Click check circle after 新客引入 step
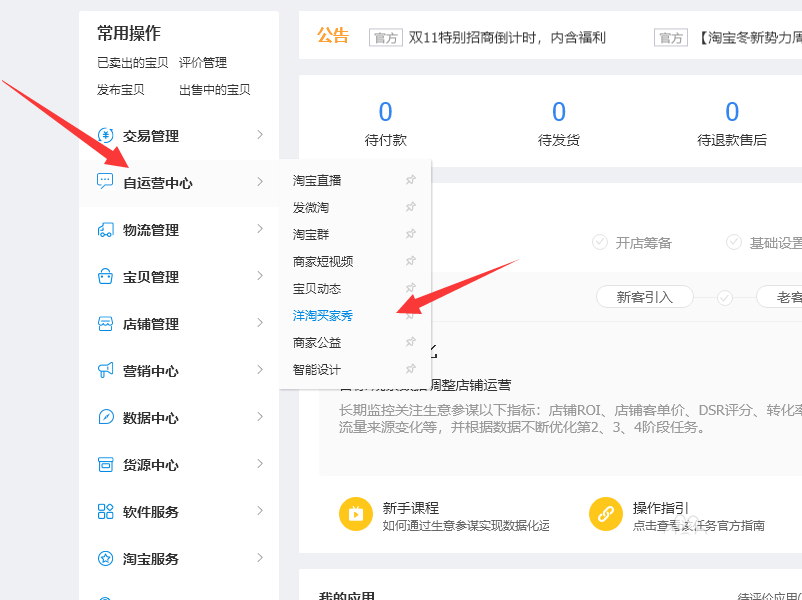This screenshot has height=600, width=802. click(x=725, y=298)
